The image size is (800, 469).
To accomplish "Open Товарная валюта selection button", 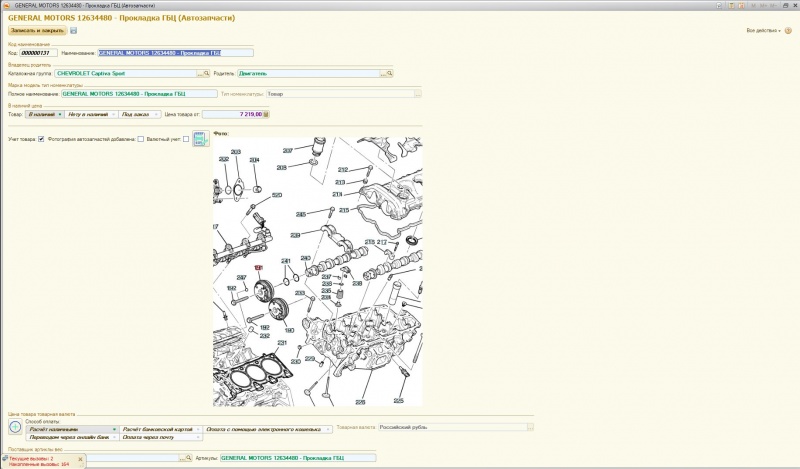I will pyautogui.click(x=530, y=428).
